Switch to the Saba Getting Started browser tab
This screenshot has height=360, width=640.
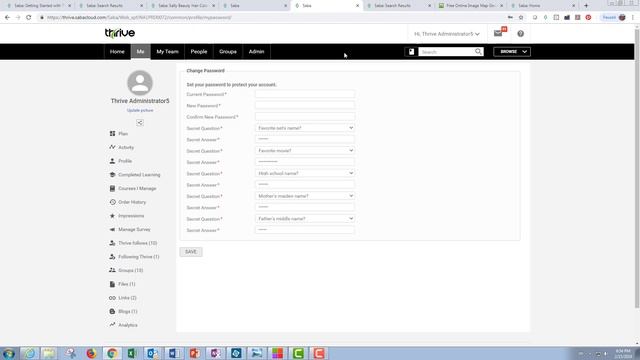coord(38,6)
